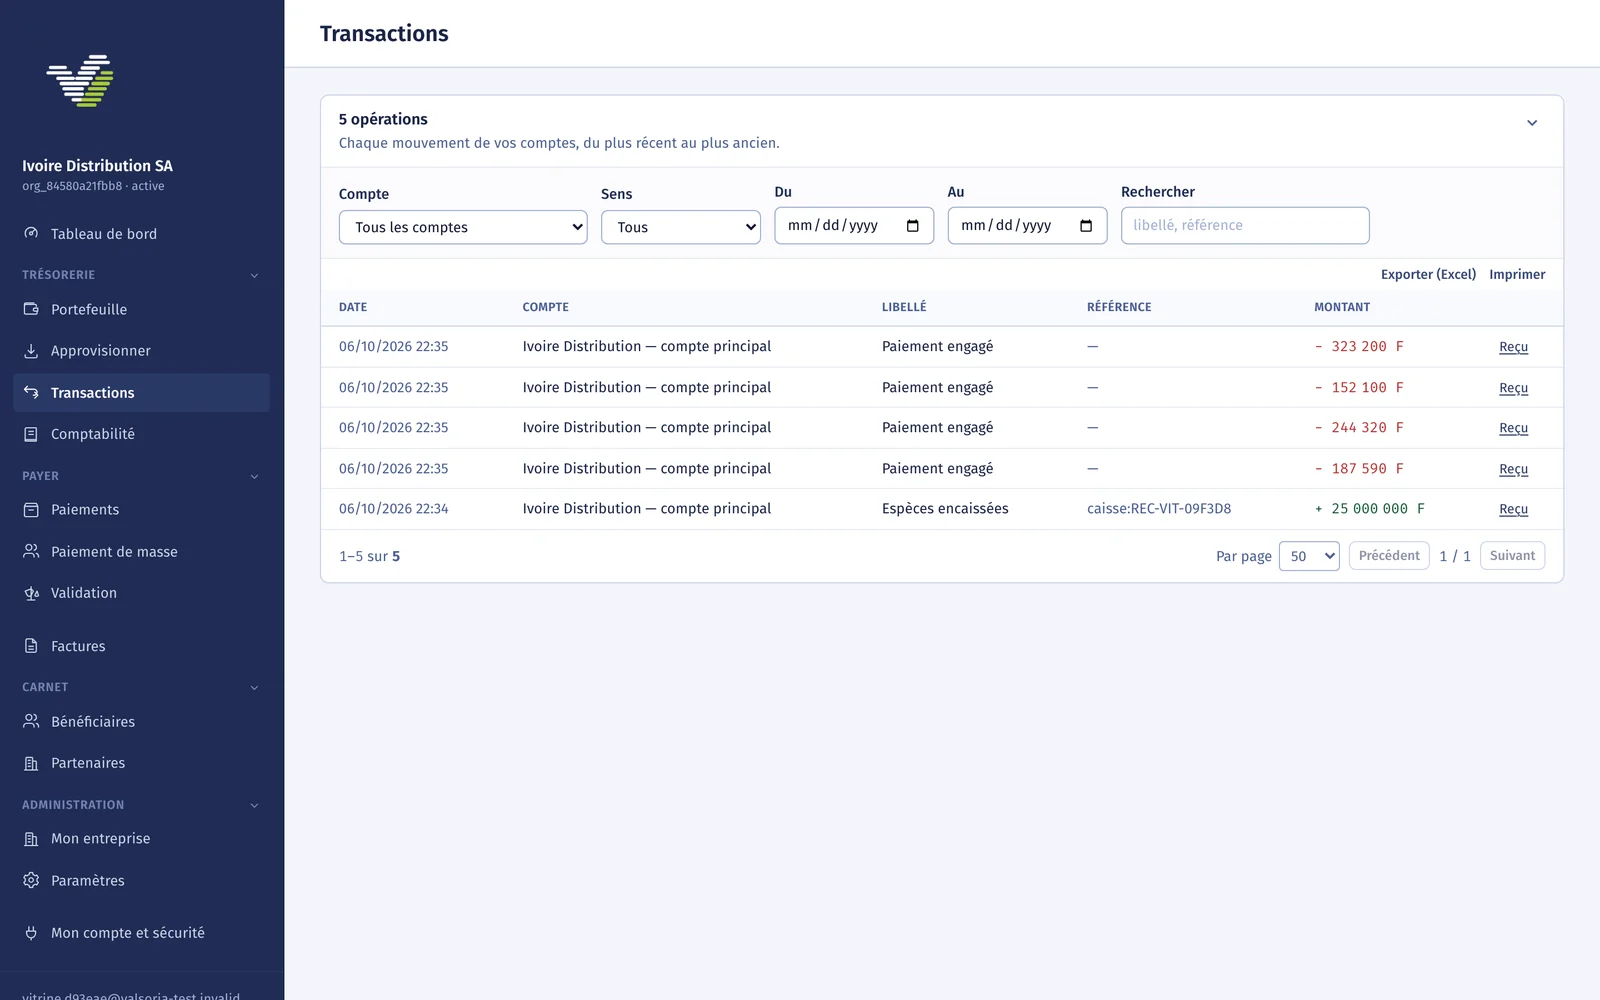Open Portefeuille in the sidebar
The image size is (1600, 1000).
pos(142,309)
